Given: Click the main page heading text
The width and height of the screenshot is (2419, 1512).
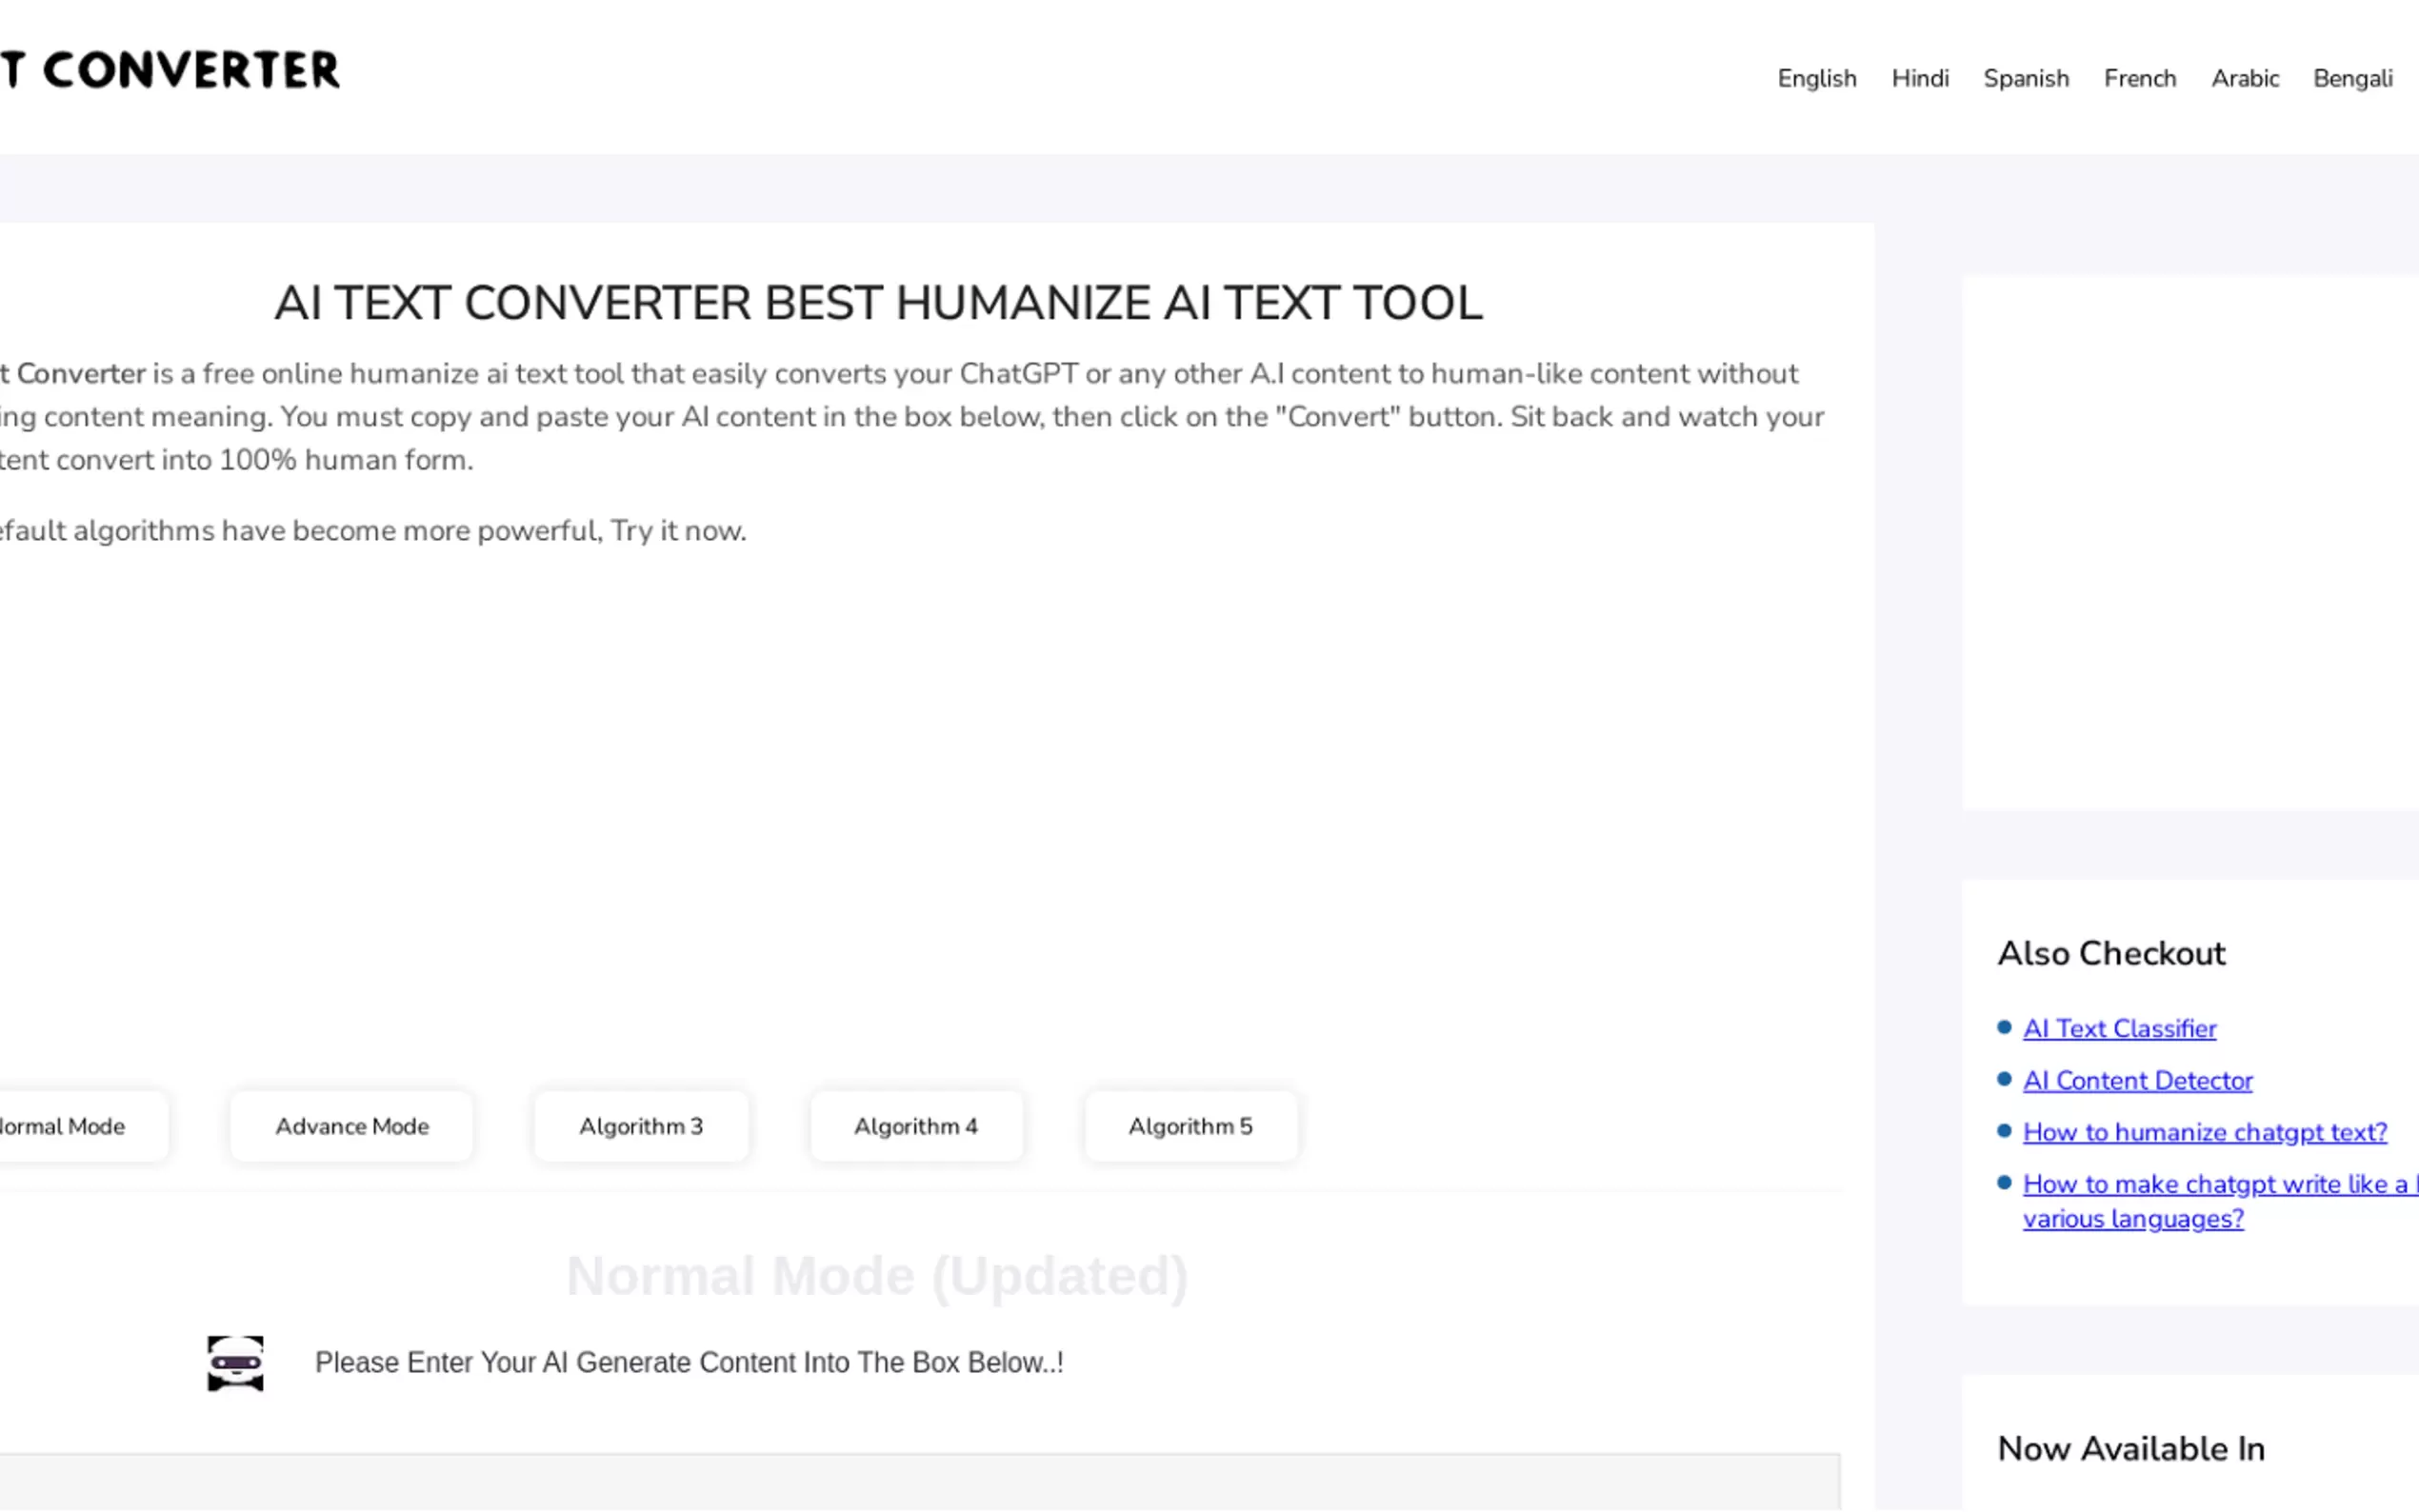Looking at the screenshot, I should tap(878, 303).
